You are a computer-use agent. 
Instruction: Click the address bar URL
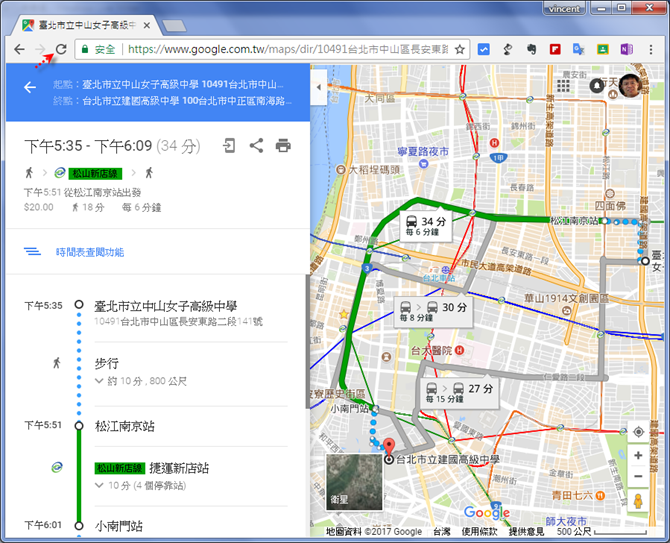coord(288,50)
